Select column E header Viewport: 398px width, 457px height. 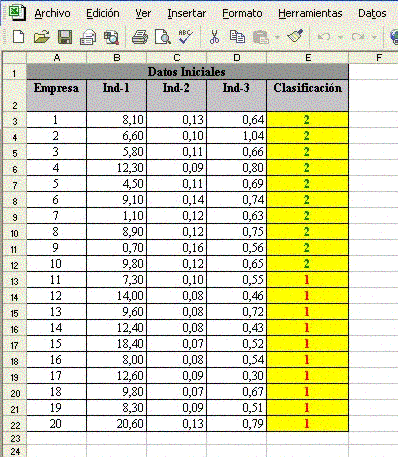pos(308,58)
